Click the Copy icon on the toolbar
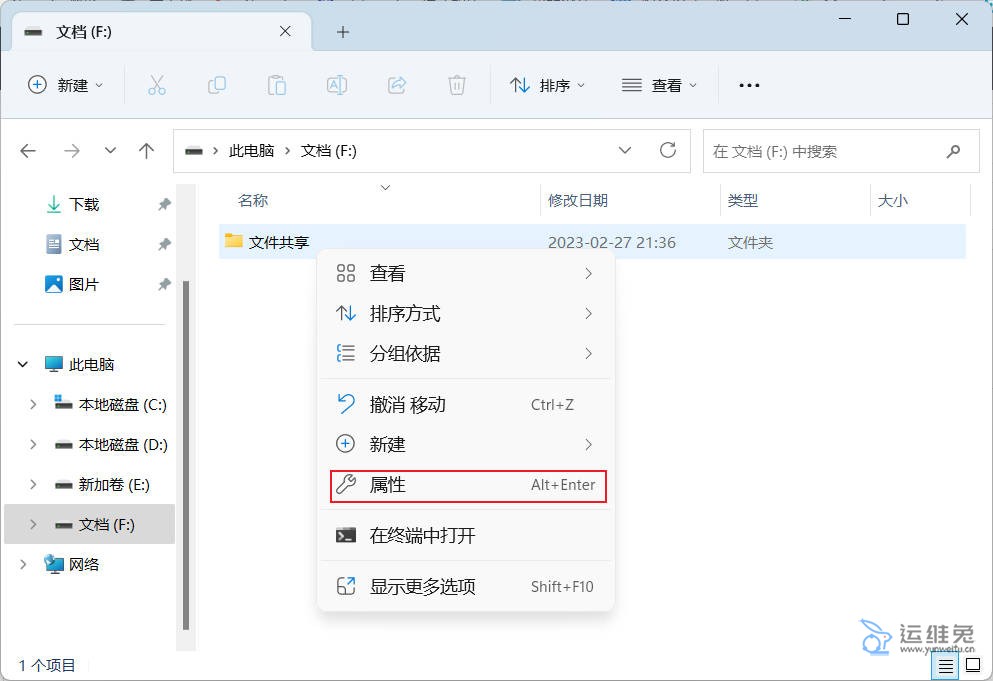993x681 pixels. [x=217, y=85]
